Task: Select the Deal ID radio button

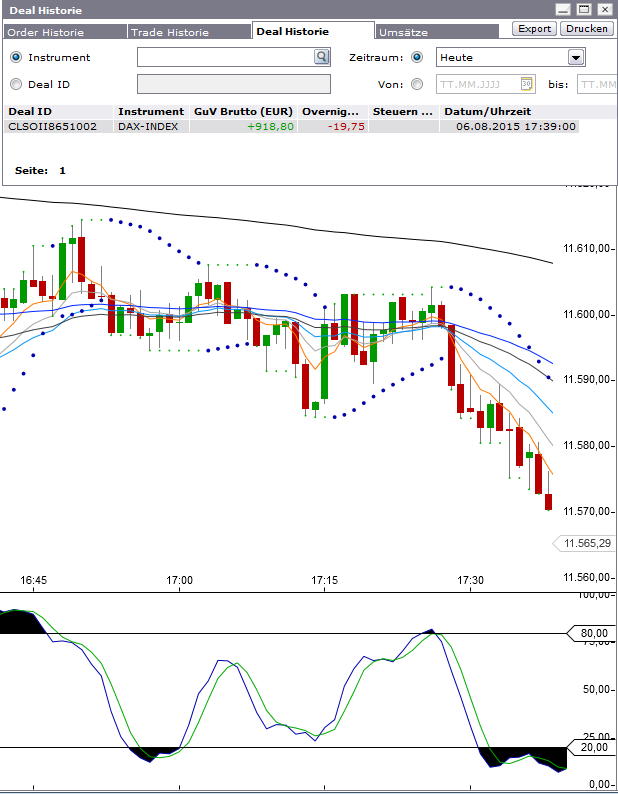Action: [x=16, y=84]
